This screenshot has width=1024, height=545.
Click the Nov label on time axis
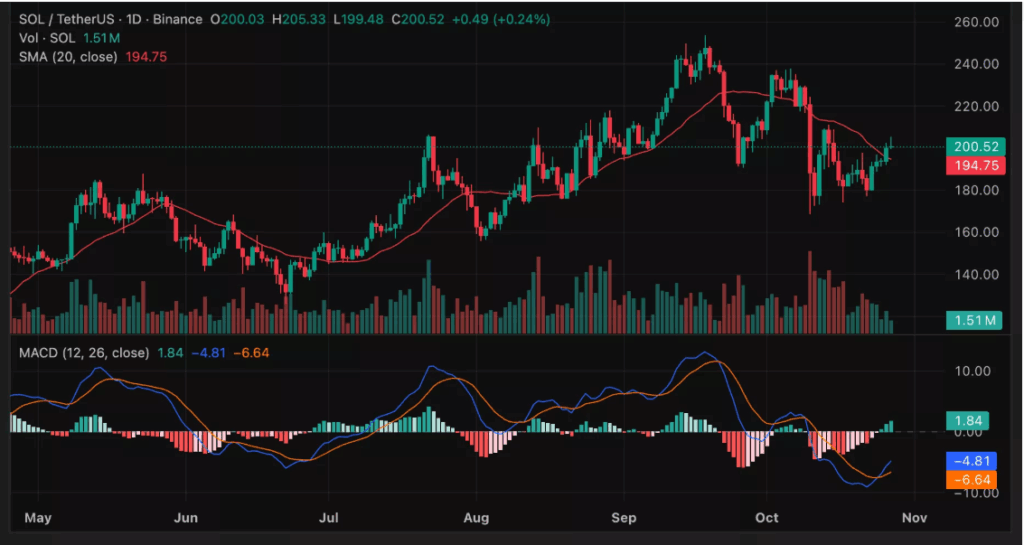tap(916, 519)
